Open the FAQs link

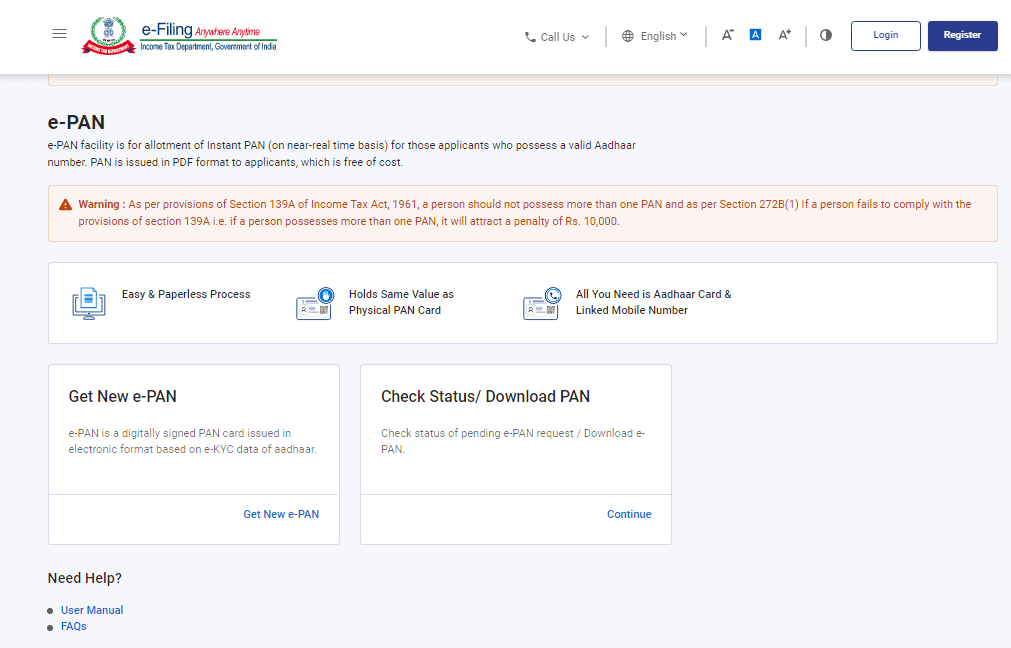(x=74, y=626)
